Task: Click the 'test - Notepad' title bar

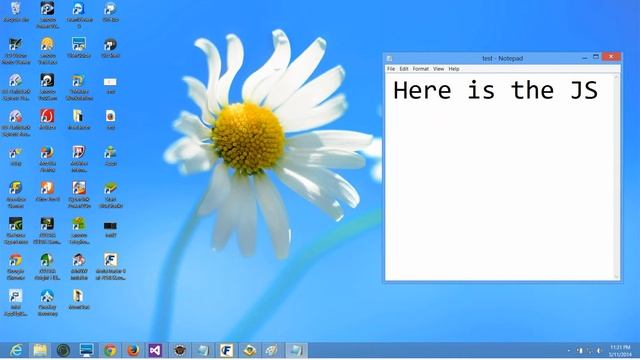Action: click(502, 58)
